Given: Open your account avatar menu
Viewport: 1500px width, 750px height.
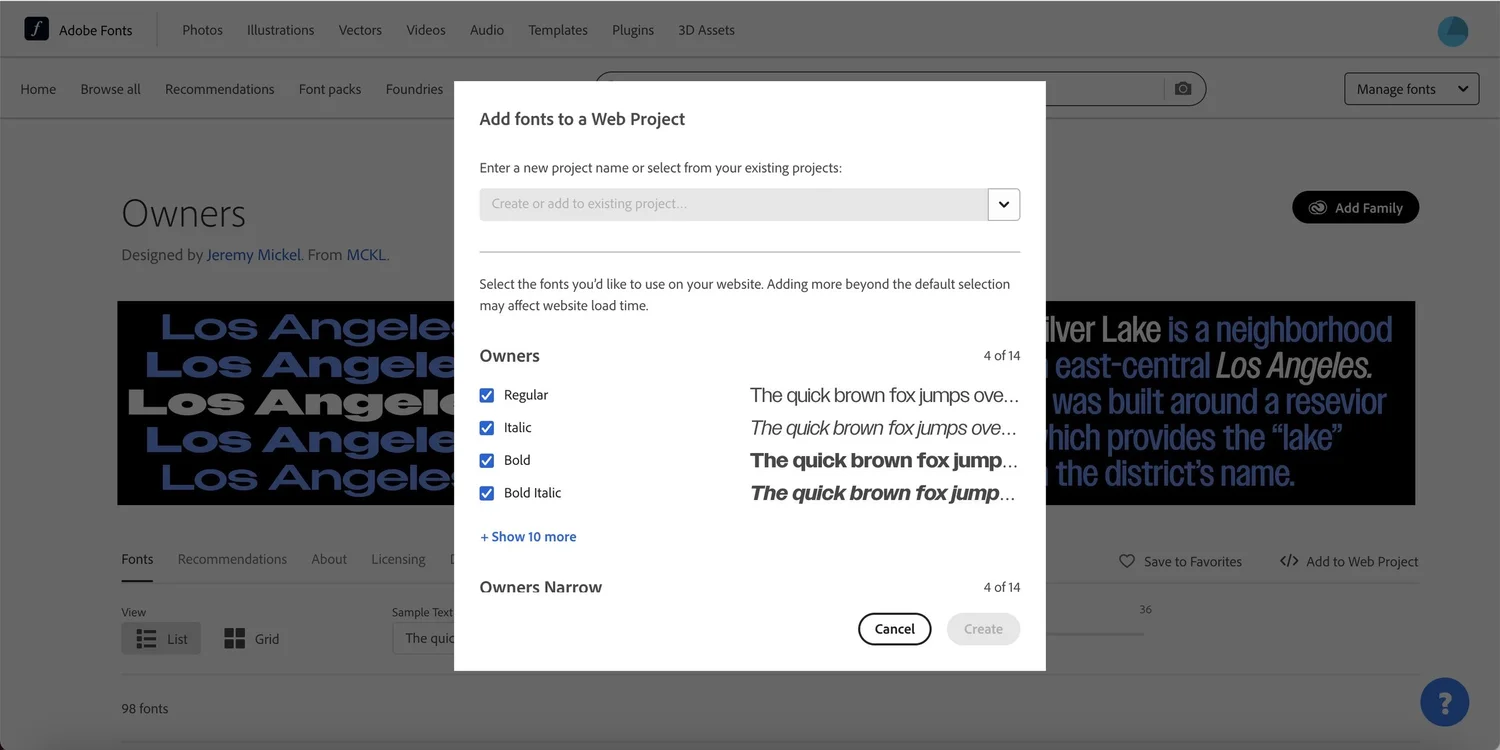Looking at the screenshot, I should tap(1452, 31).
